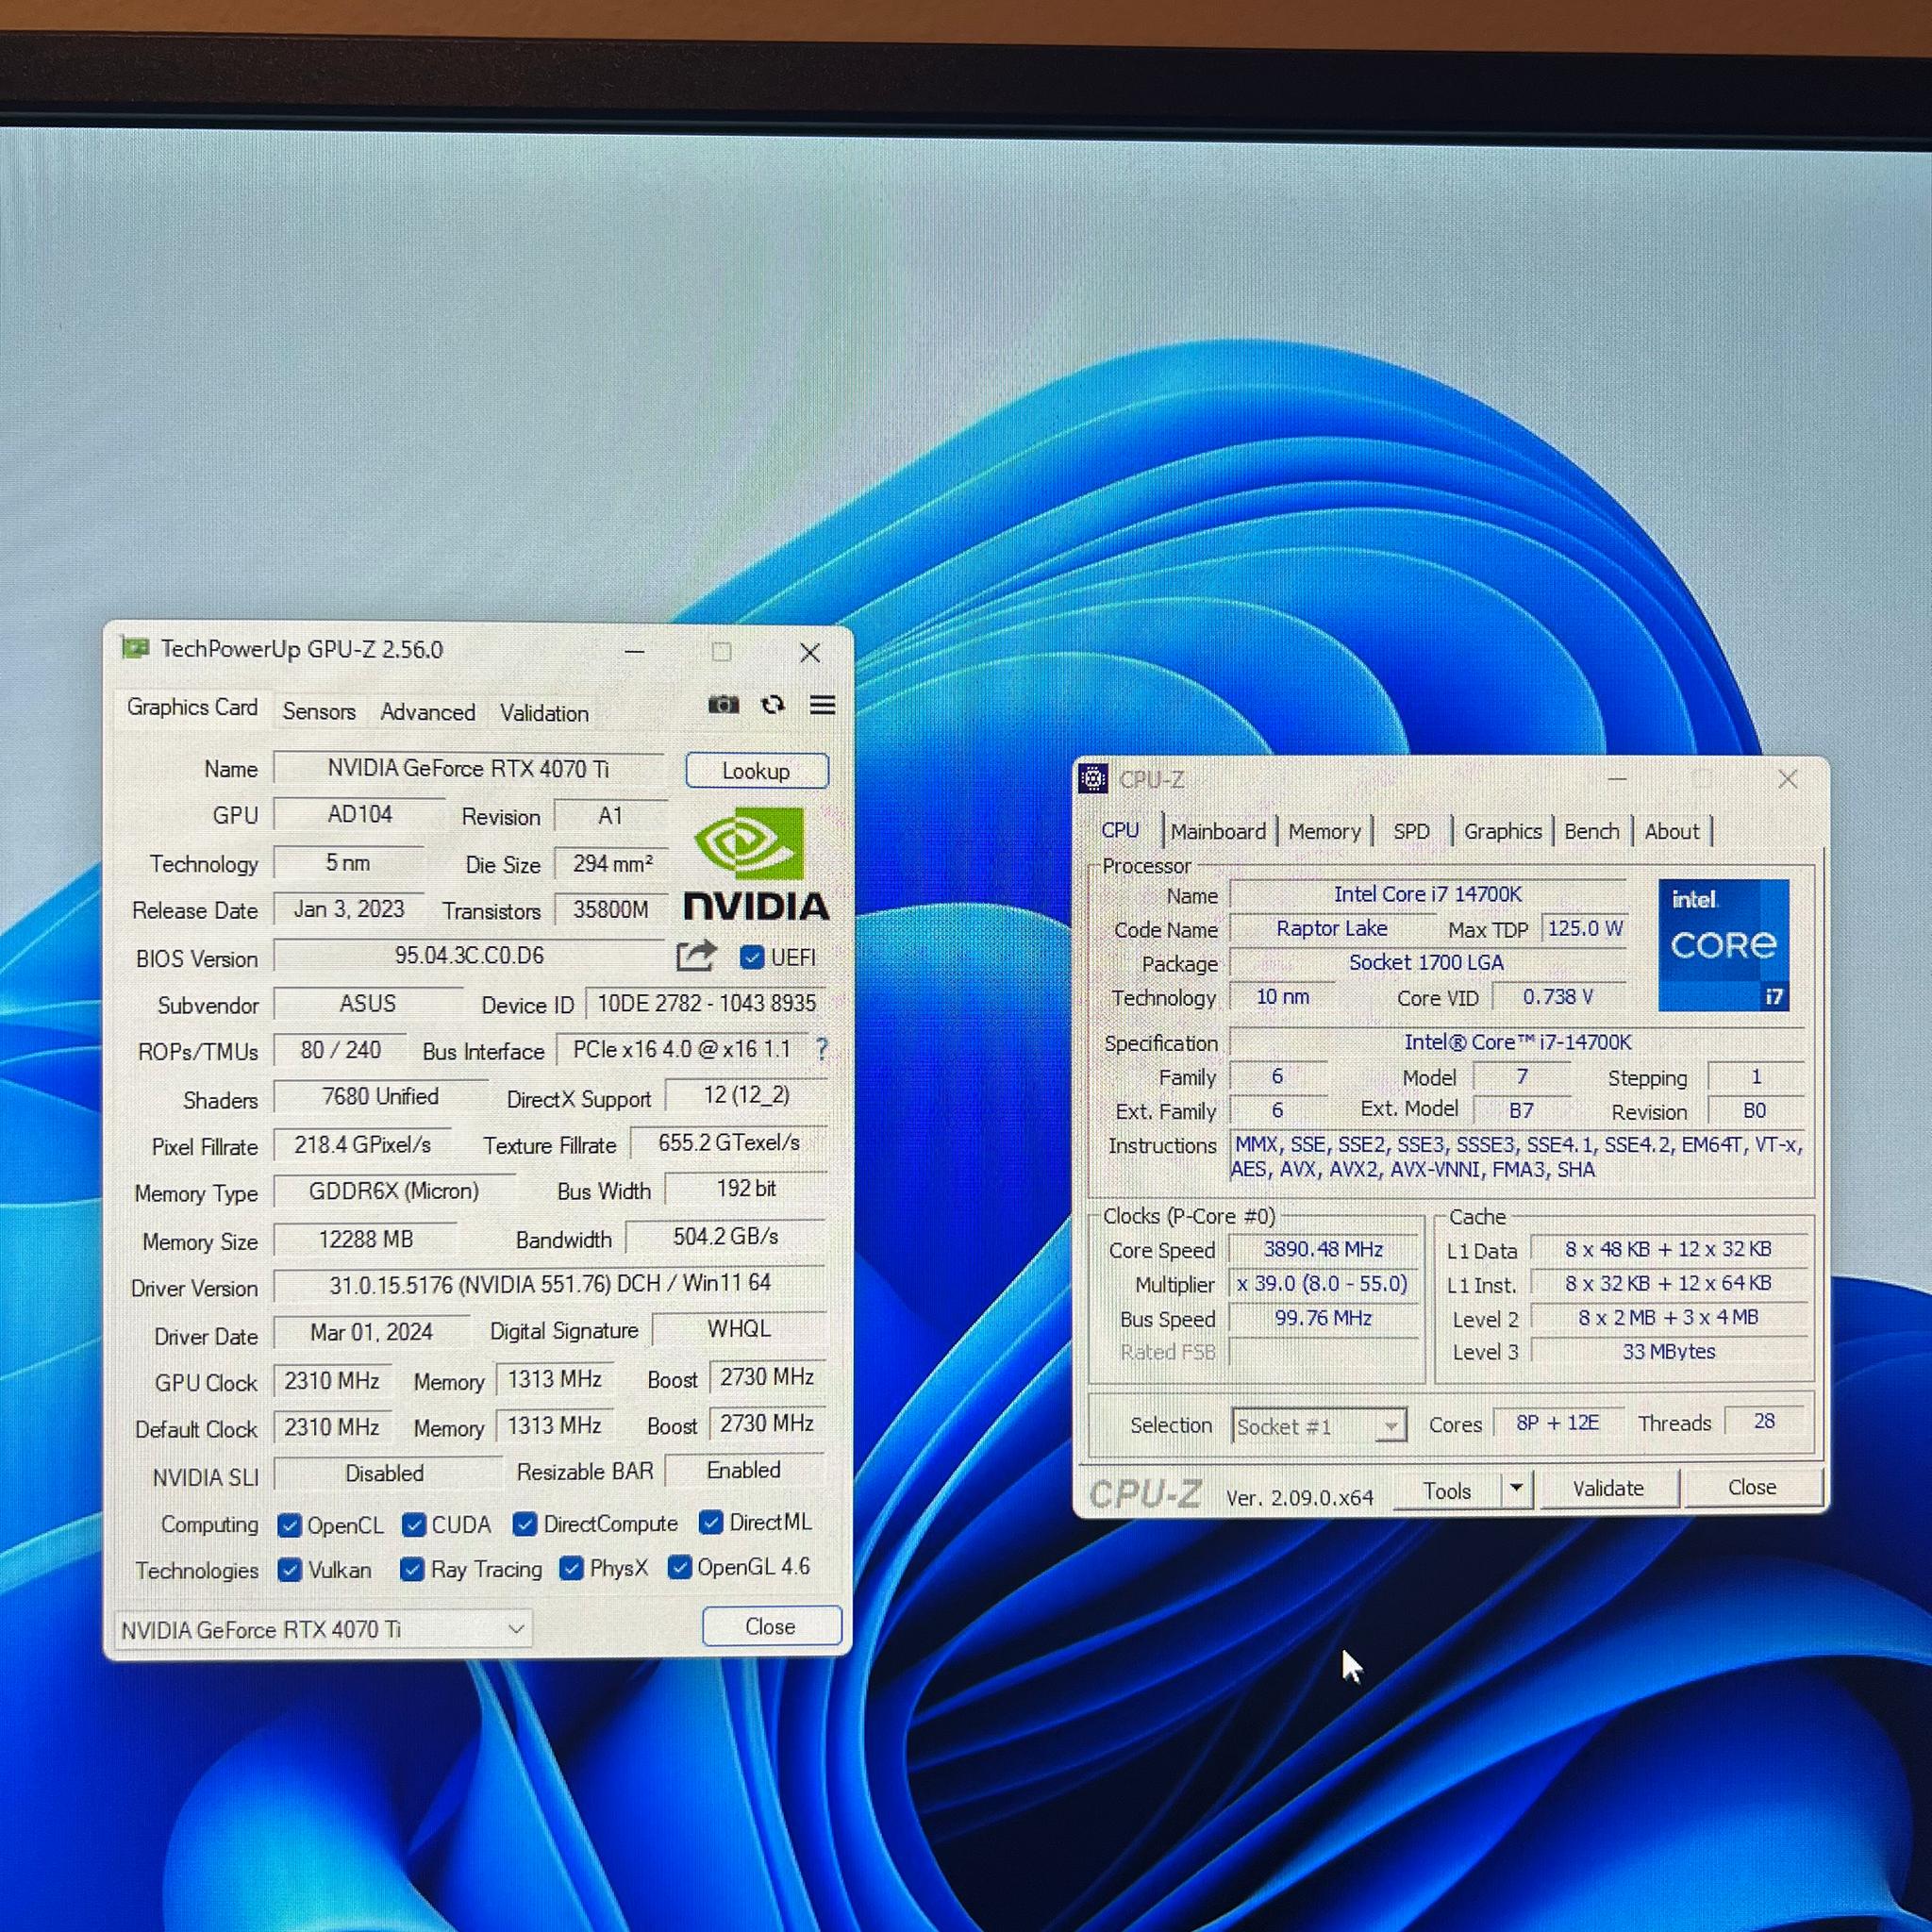Switch to the Validation tab in GPU-Z
The width and height of the screenshot is (1932, 1932).
[544, 713]
